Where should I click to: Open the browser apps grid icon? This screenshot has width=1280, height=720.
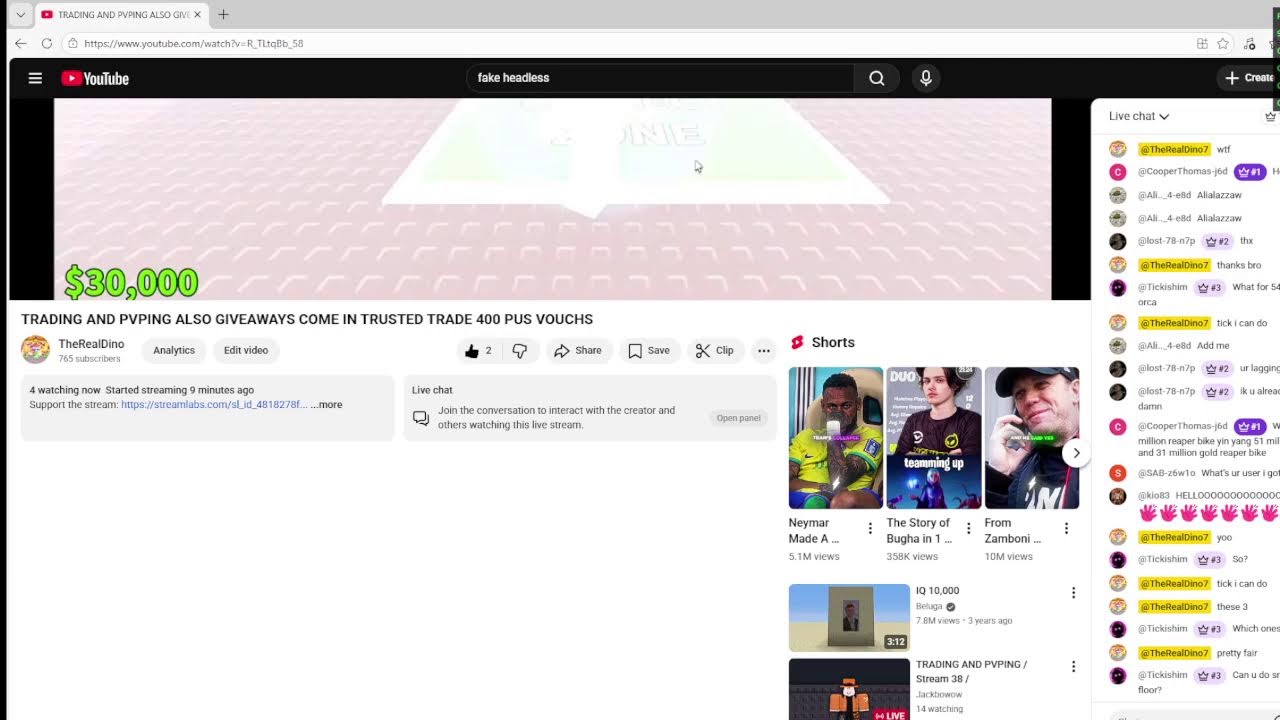pos(1202,43)
